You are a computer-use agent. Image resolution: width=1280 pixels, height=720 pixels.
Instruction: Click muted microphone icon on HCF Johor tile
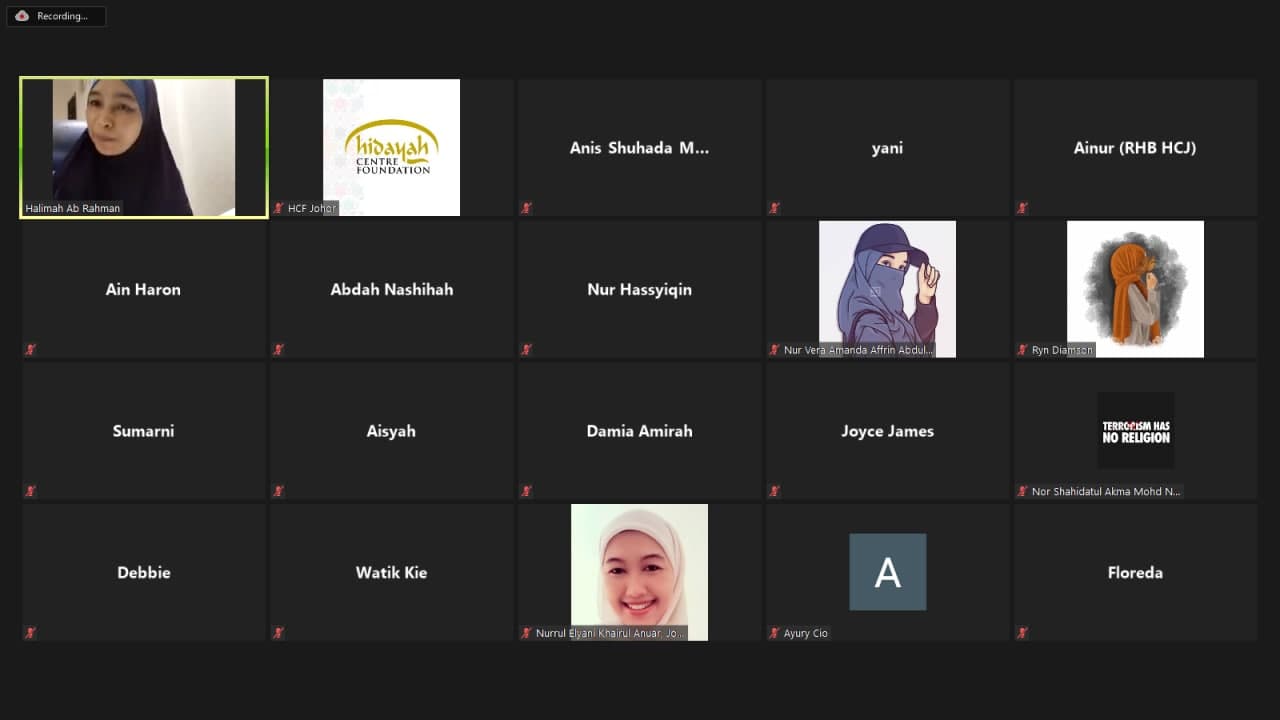279,208
